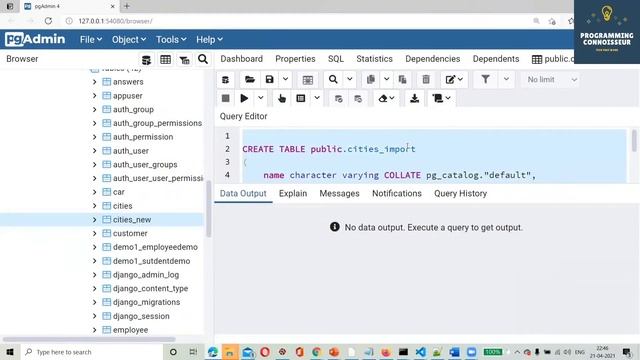The width and height of the screenshot is (640, 360).
Task: Select the Explain results tab
Action: pyautogui.click(x=293, y=193)
